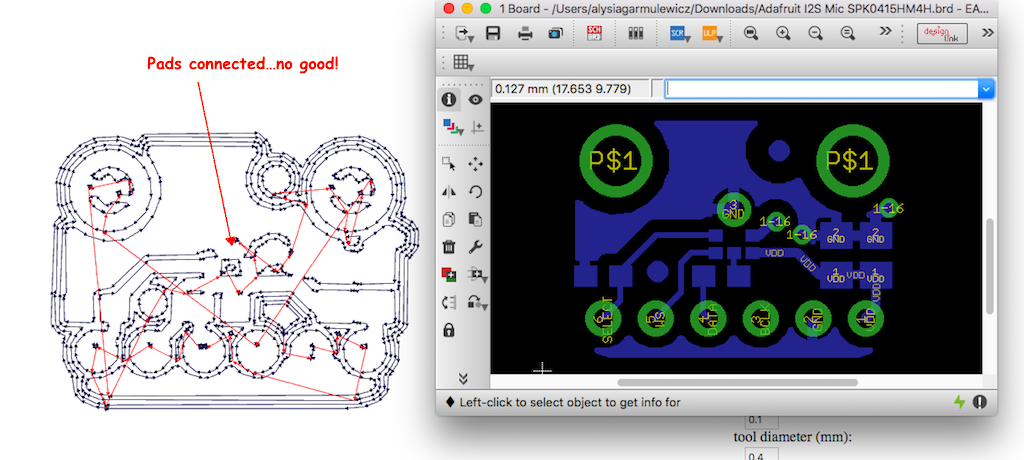Click the DATA header pad
The width and height of the screenshot is (1024, 460).
(x=711, y=318)
